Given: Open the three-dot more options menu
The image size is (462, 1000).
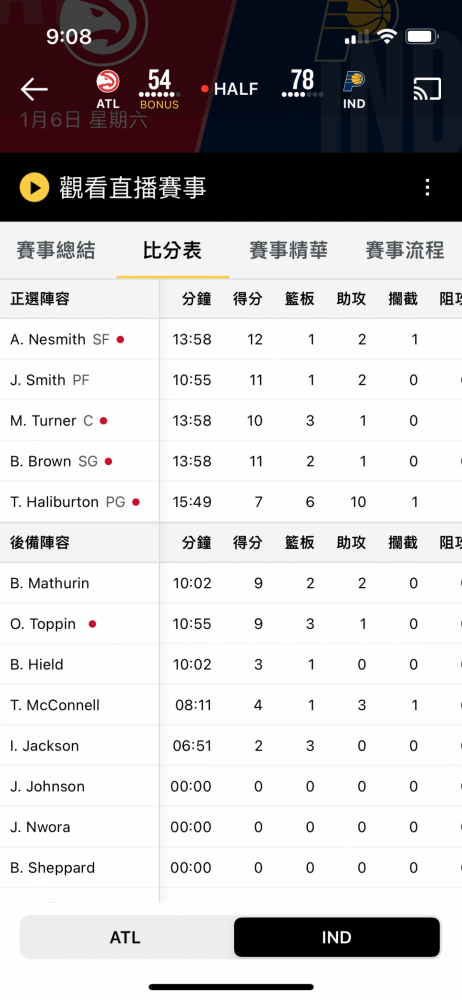Looking at the screenshot, I should click(428, 188).
